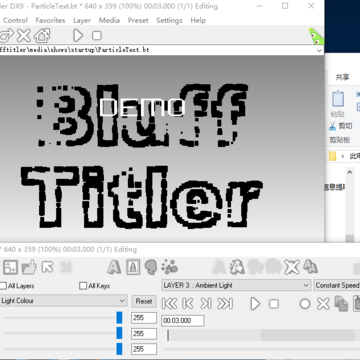
Task: Click the first Light Colour slider handle
Action: tap(119, 318)
